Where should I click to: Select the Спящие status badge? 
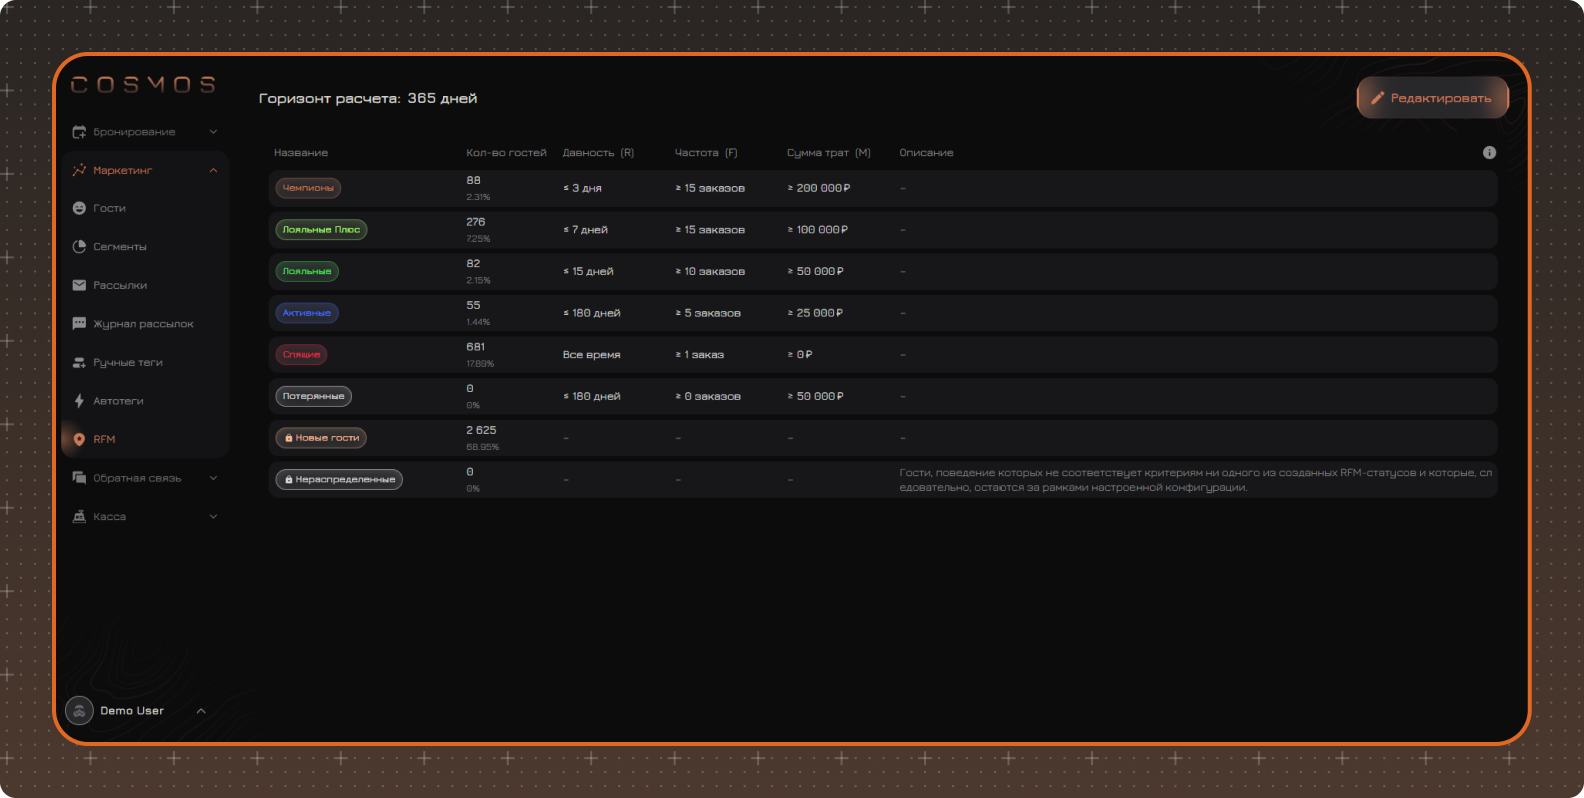pos(301,354)
